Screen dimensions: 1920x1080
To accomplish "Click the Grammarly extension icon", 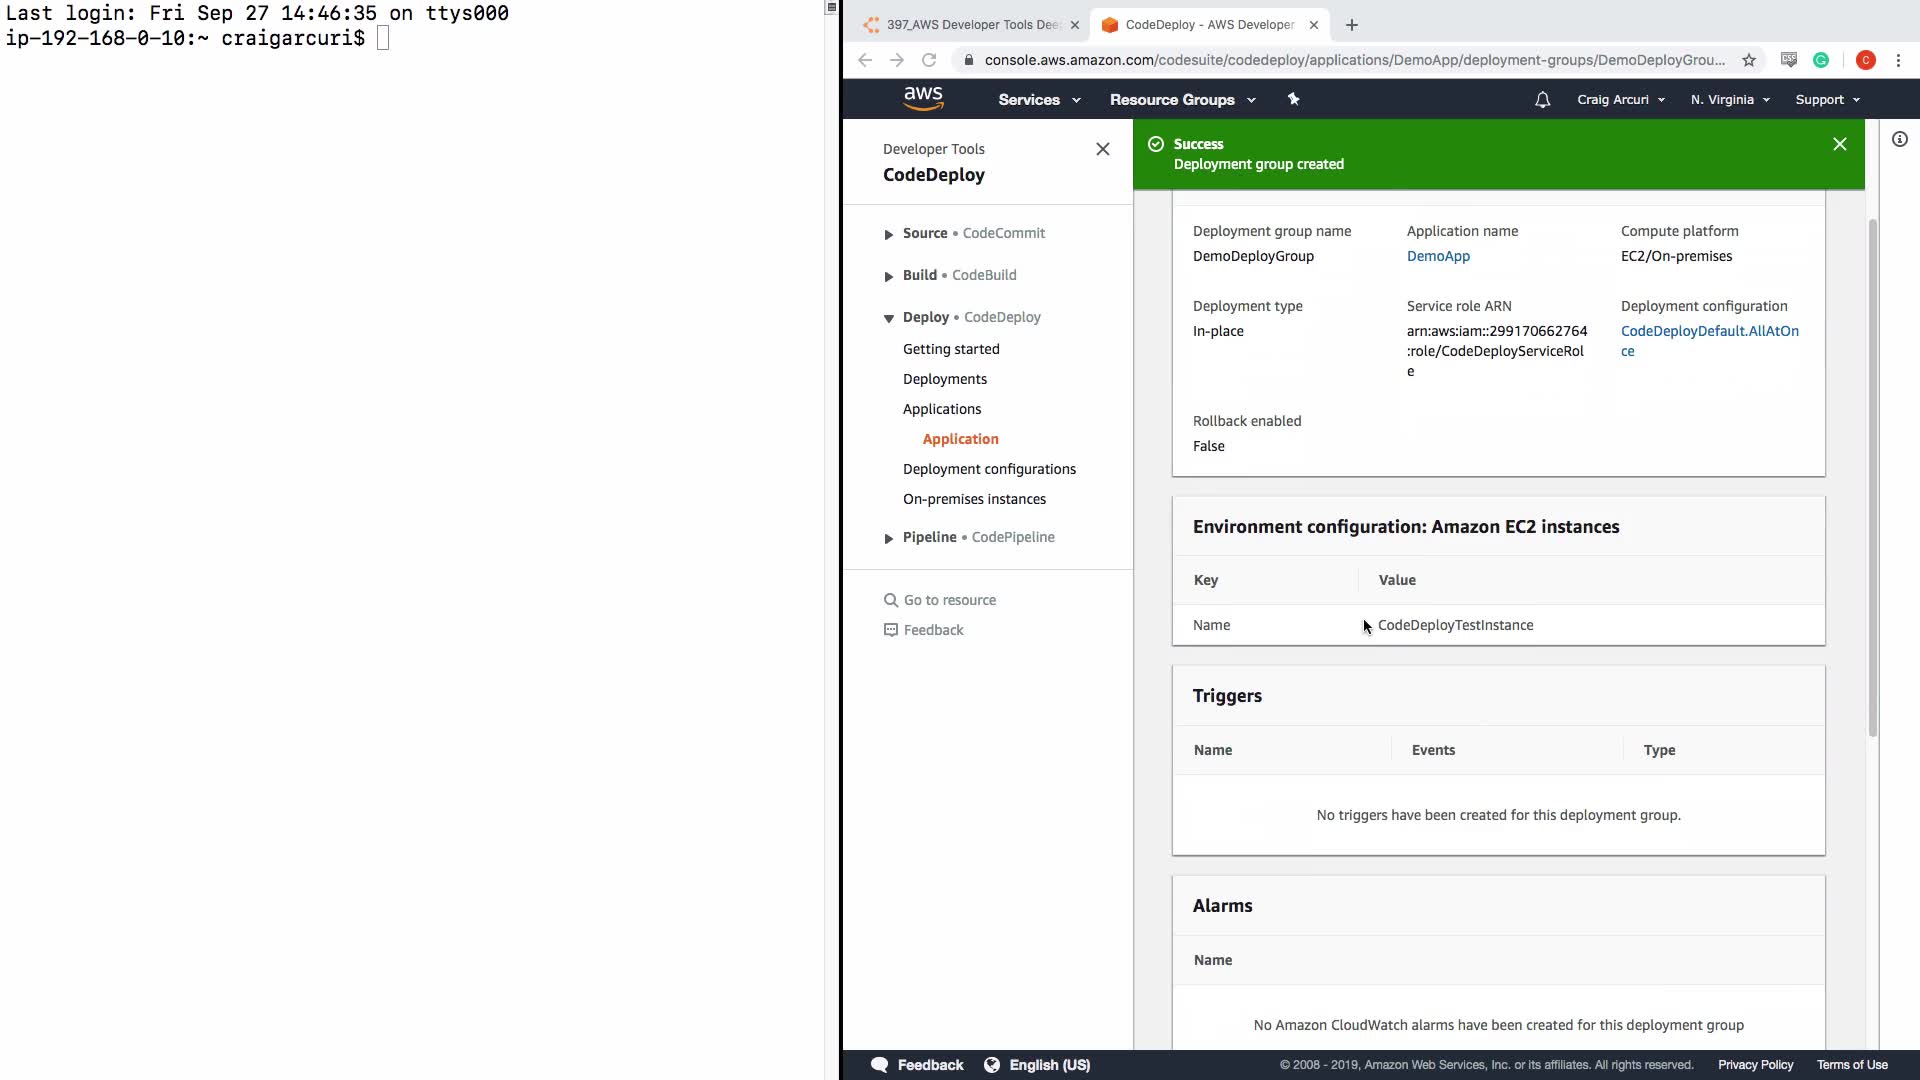I will coord(1821,60).
